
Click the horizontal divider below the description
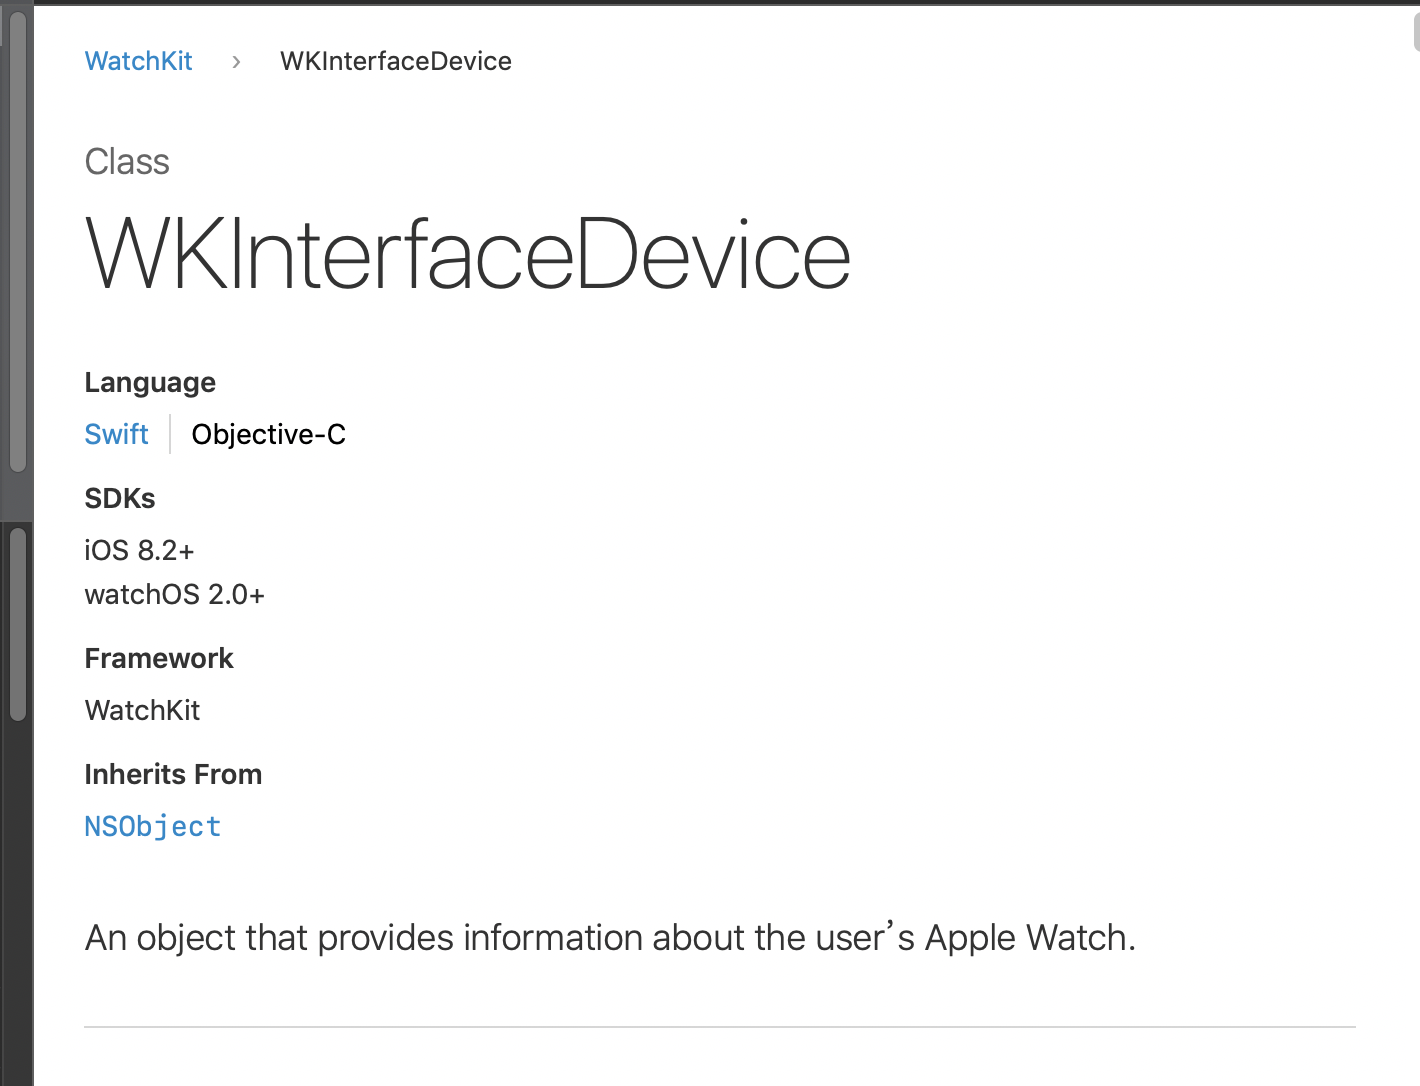pos(719,1027)
